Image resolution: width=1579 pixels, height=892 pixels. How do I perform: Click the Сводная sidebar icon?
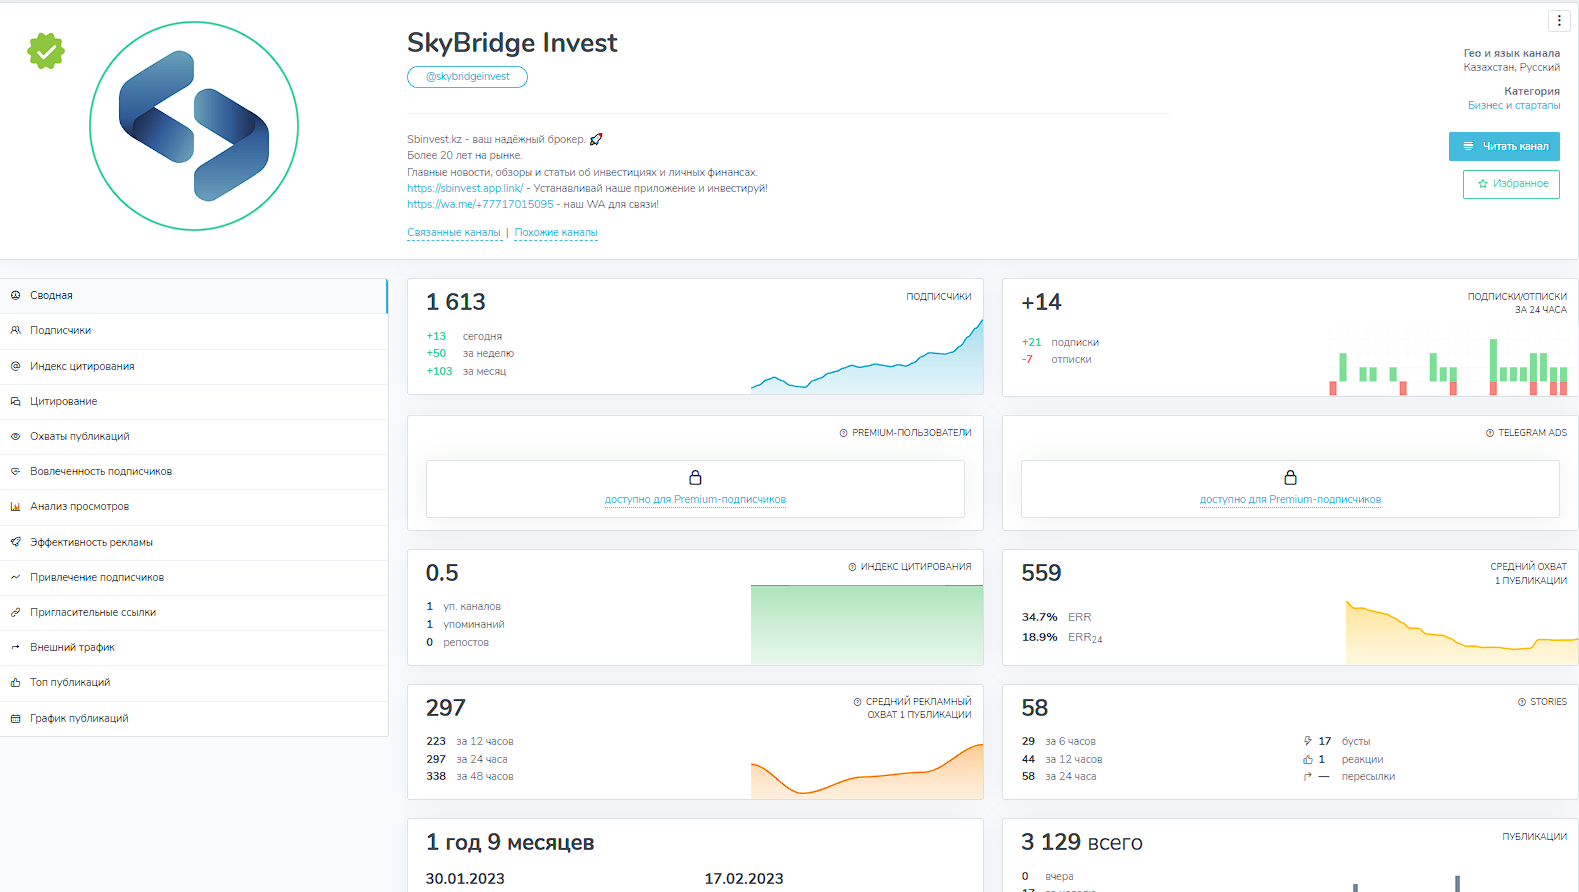15,296
